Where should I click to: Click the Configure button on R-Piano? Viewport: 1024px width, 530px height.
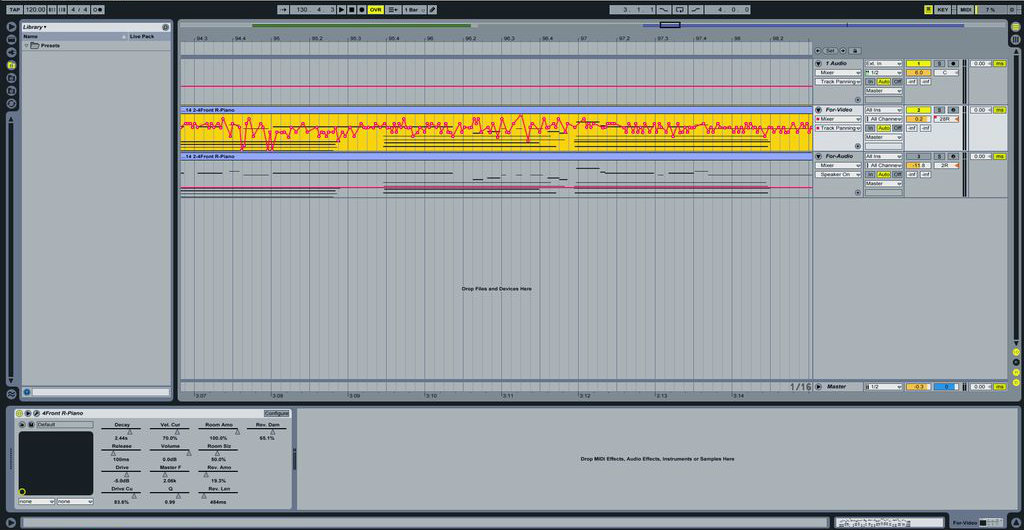[x=276, y=414]
